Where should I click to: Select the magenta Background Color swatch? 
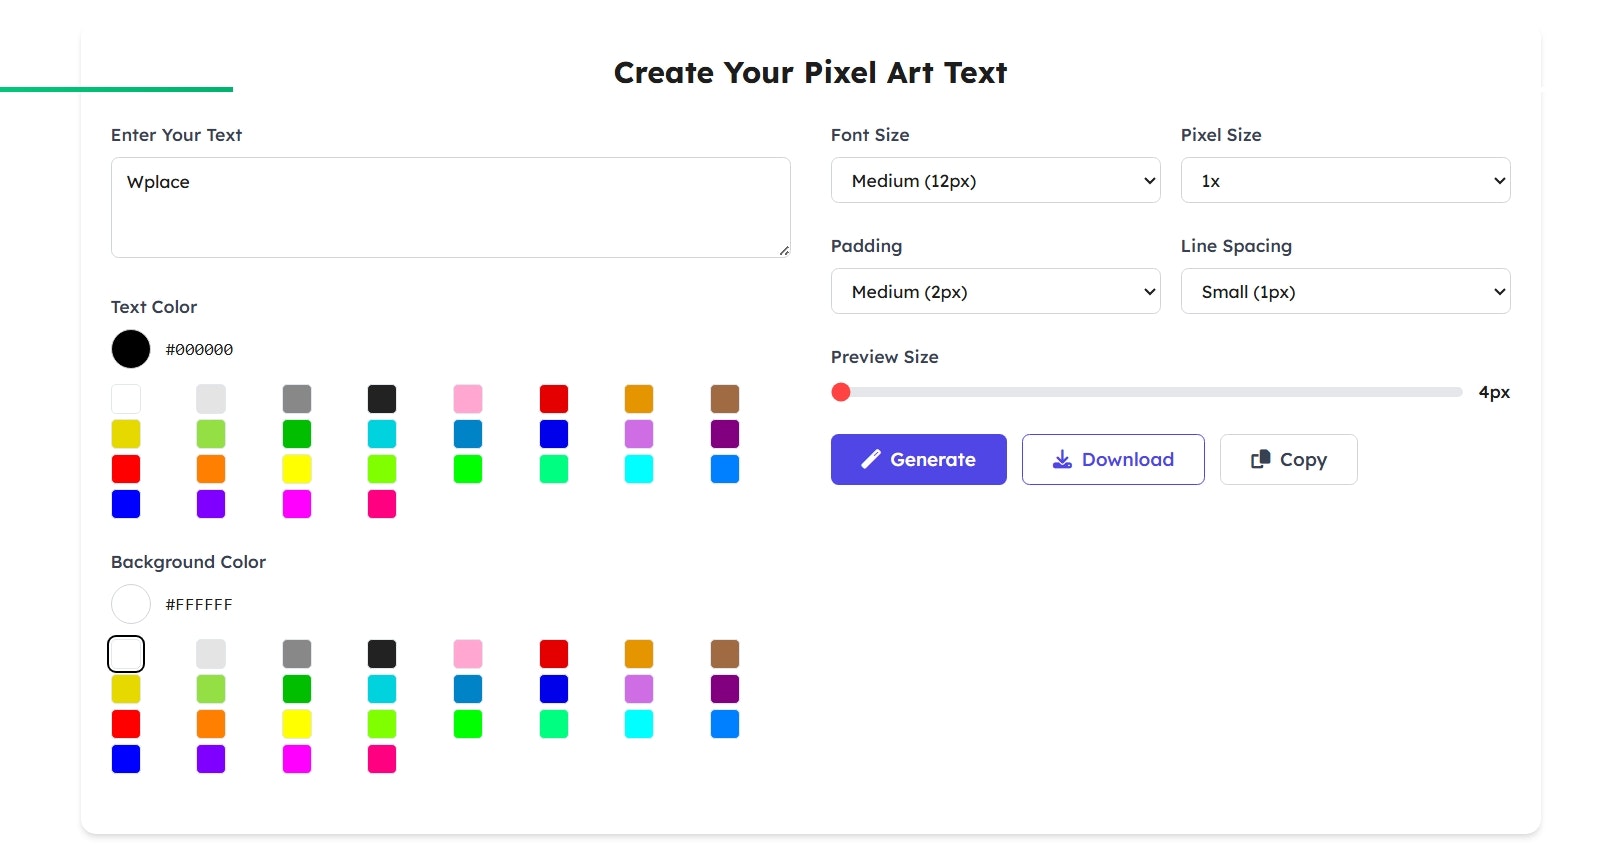point(297,759)
